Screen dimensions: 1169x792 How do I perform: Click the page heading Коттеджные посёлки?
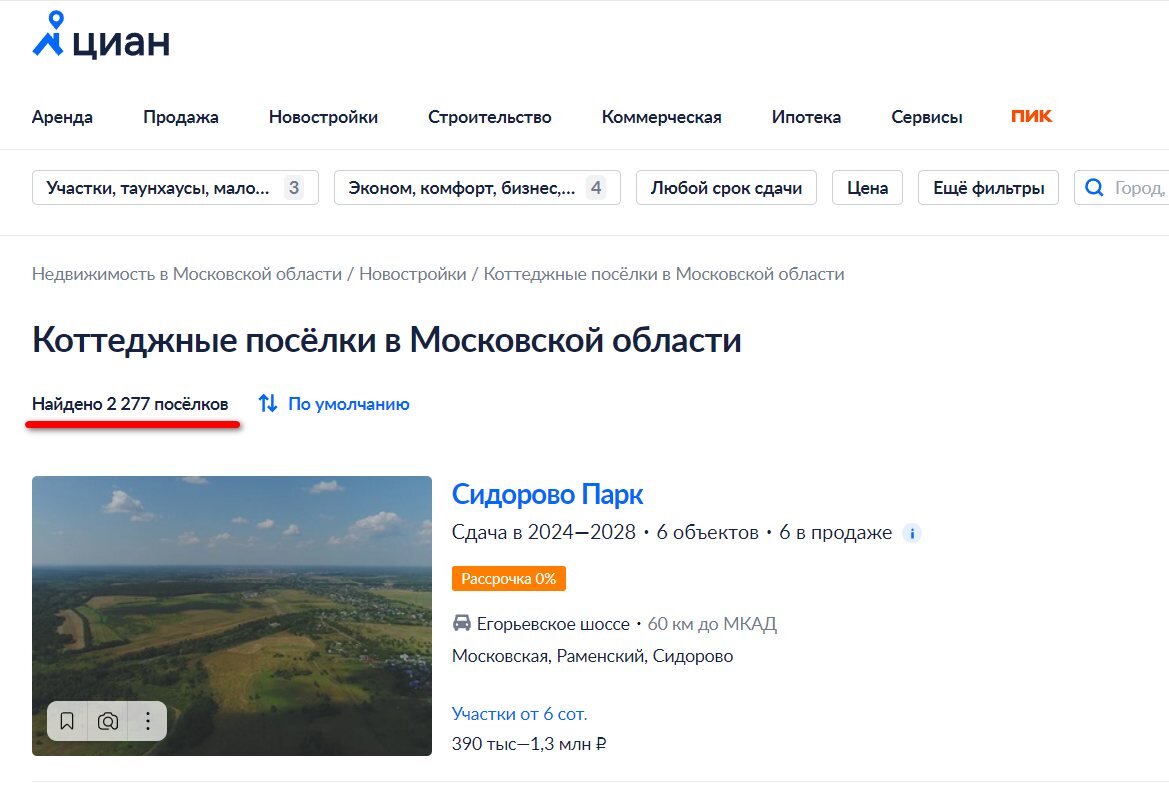click(x=386, y=340)
